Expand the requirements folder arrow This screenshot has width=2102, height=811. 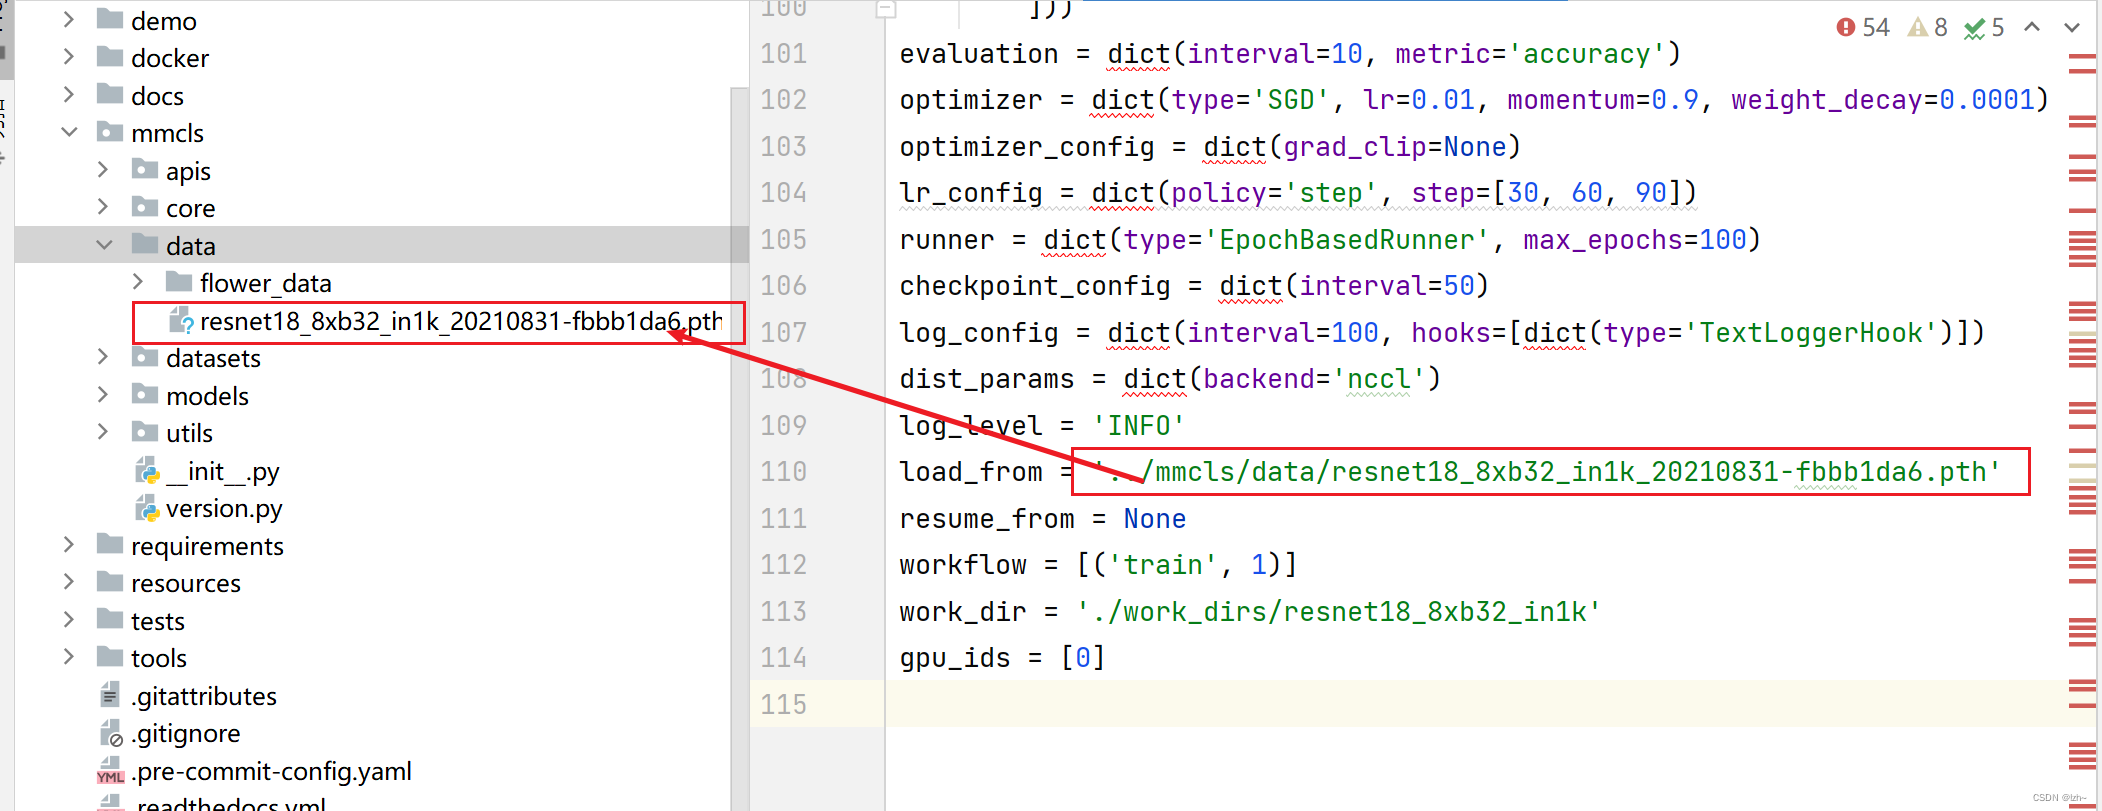click(68, 545)
